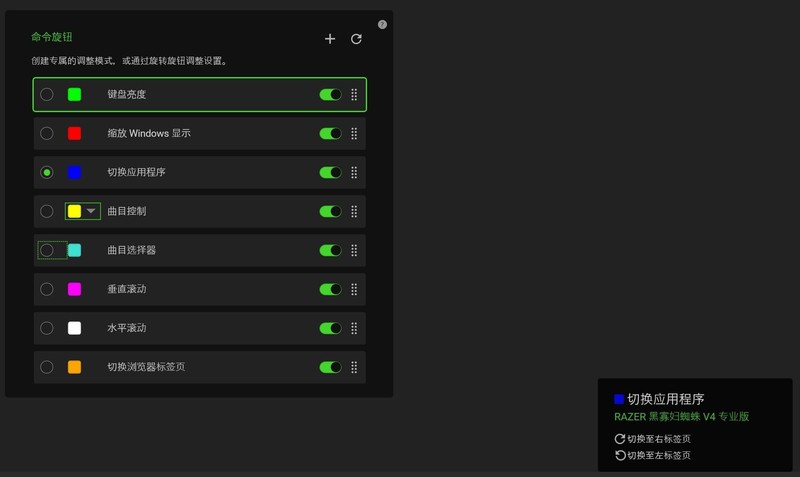Image resolution: width=800 pixels, height=477 pixels.
Task: Select the 水平滚动 radio button
Action: coord(46,328)
